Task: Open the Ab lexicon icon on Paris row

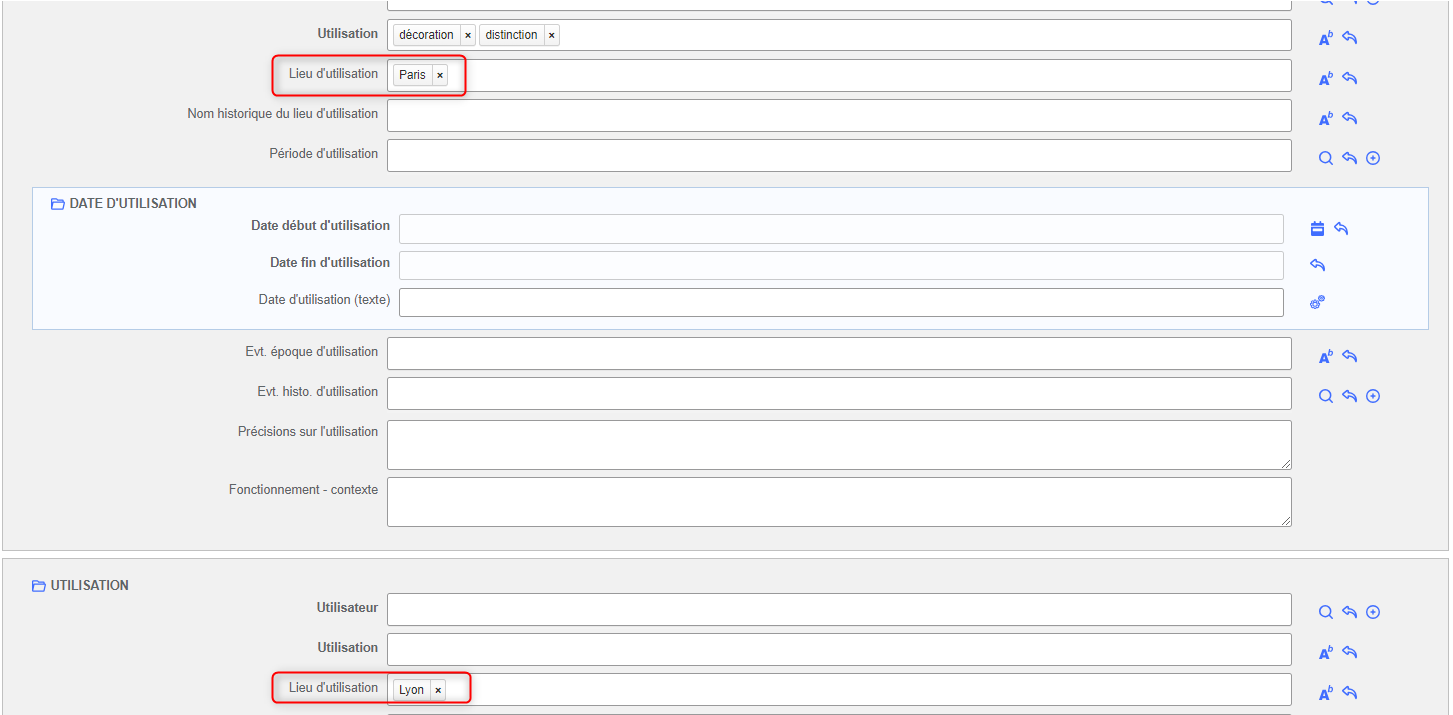Action: pos(1326,78)
